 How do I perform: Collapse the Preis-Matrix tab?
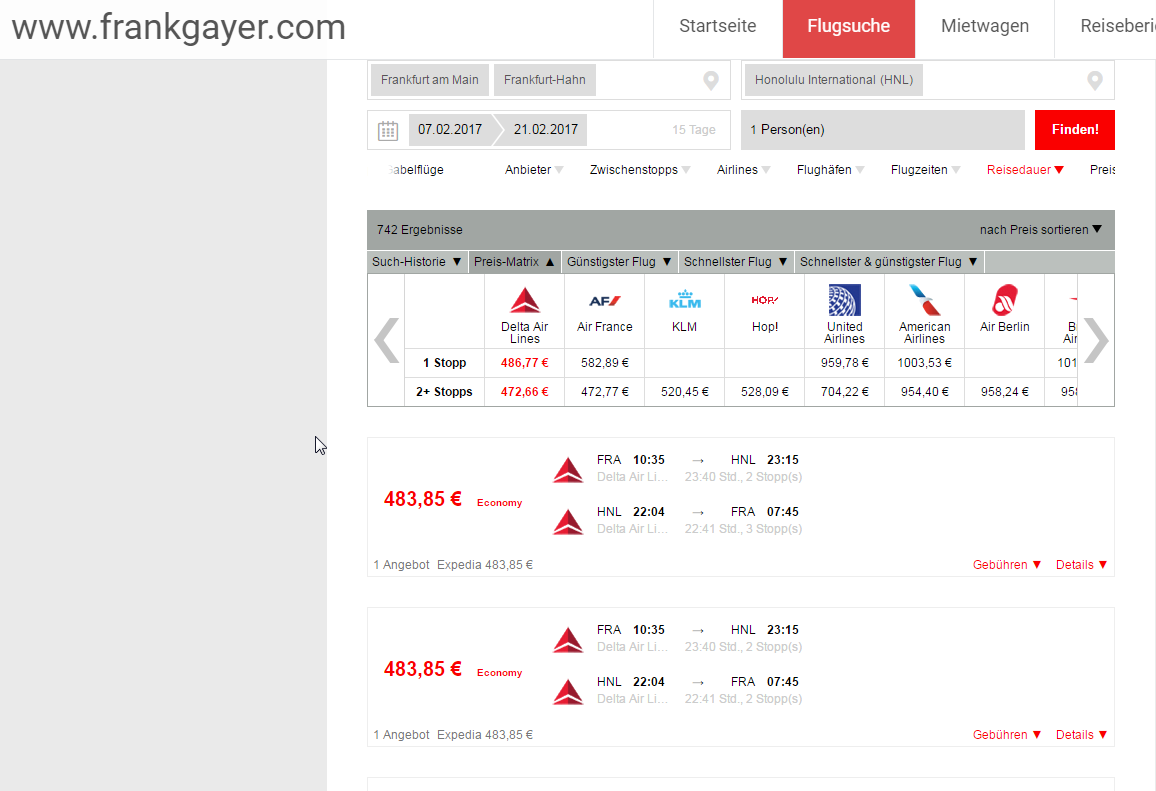514,262
